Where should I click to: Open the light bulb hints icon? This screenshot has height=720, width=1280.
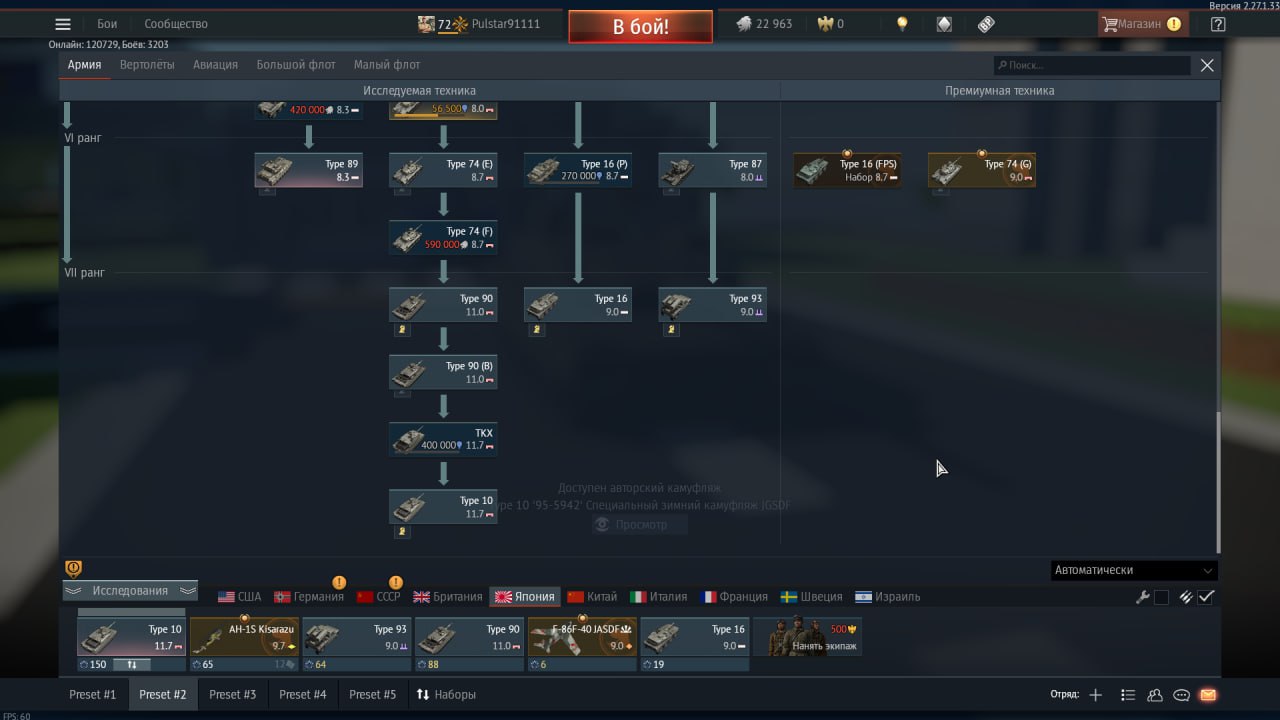(902, 24)
